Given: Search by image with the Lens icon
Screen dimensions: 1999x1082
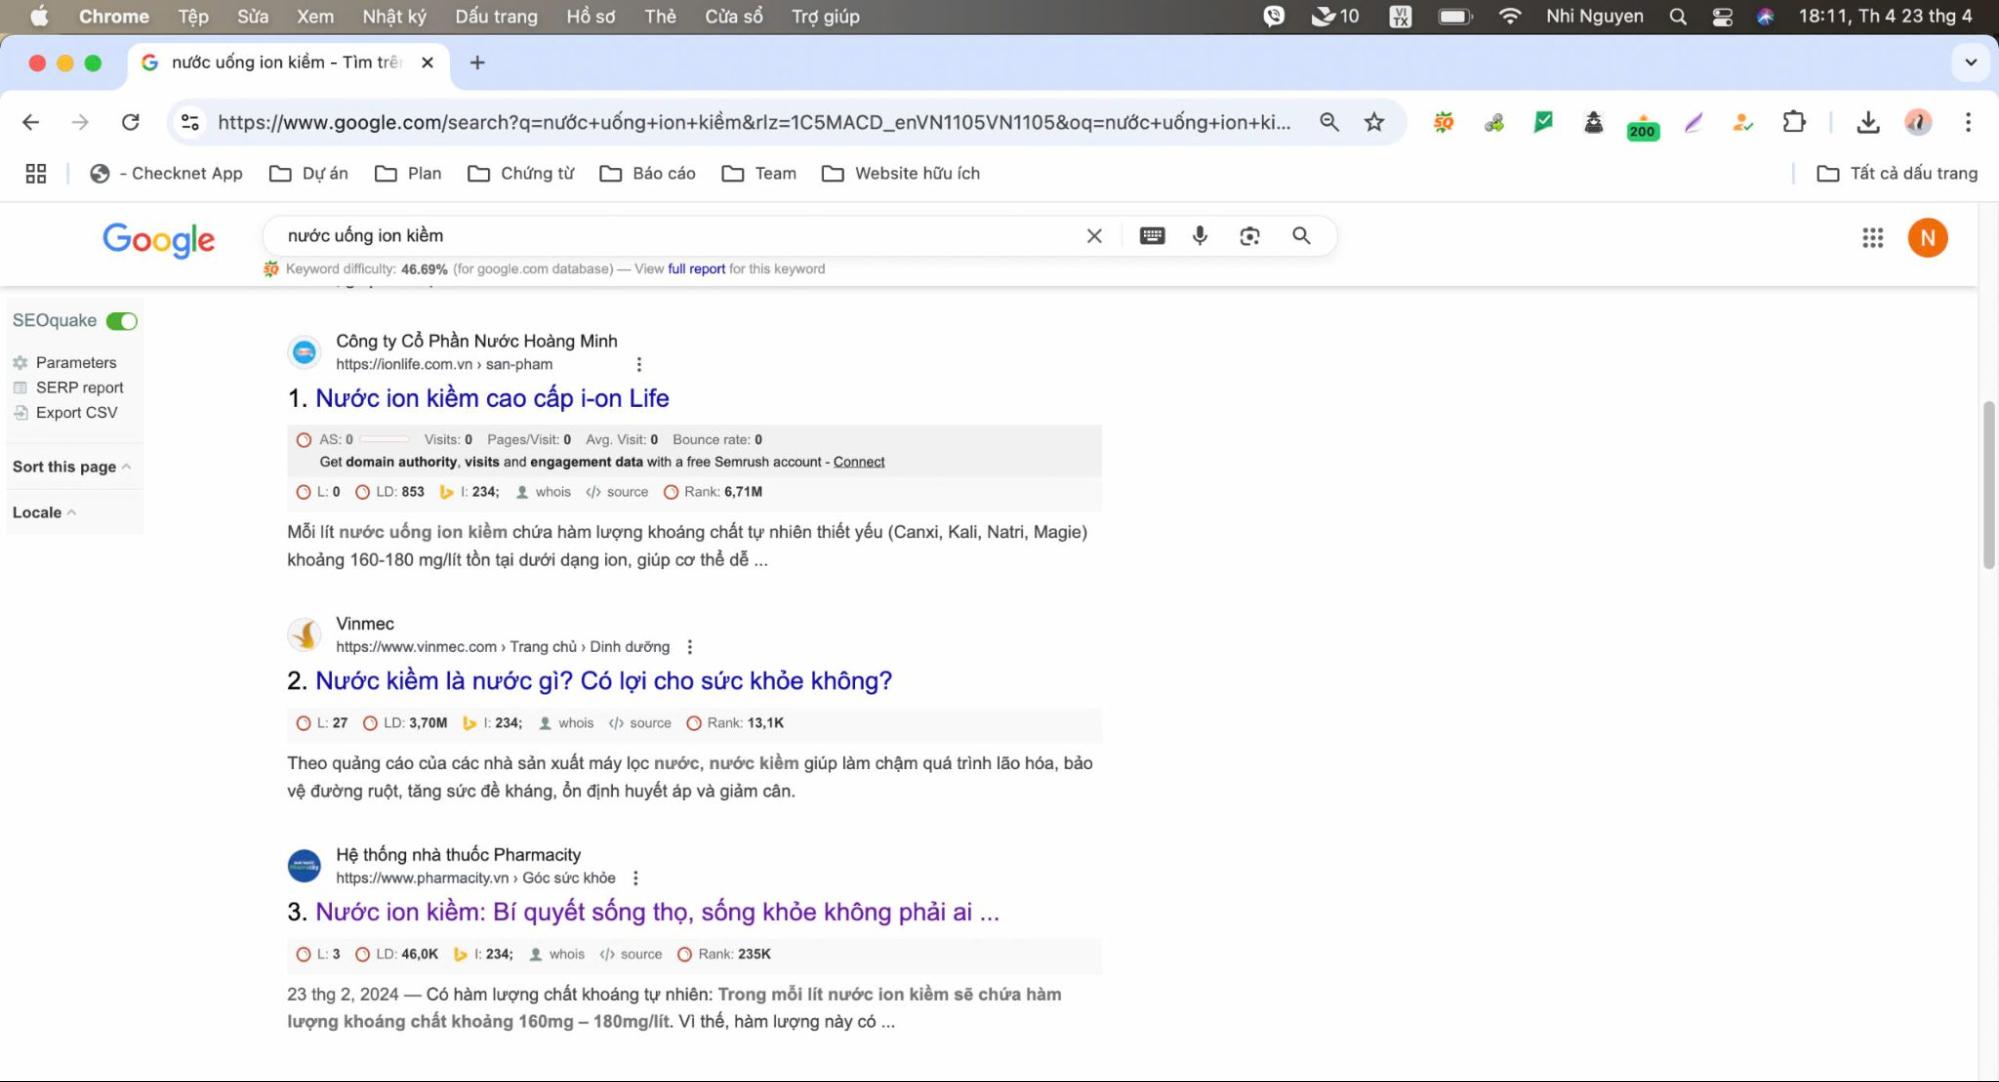Looking at the screenshot, I should (x=1249, y=236).
